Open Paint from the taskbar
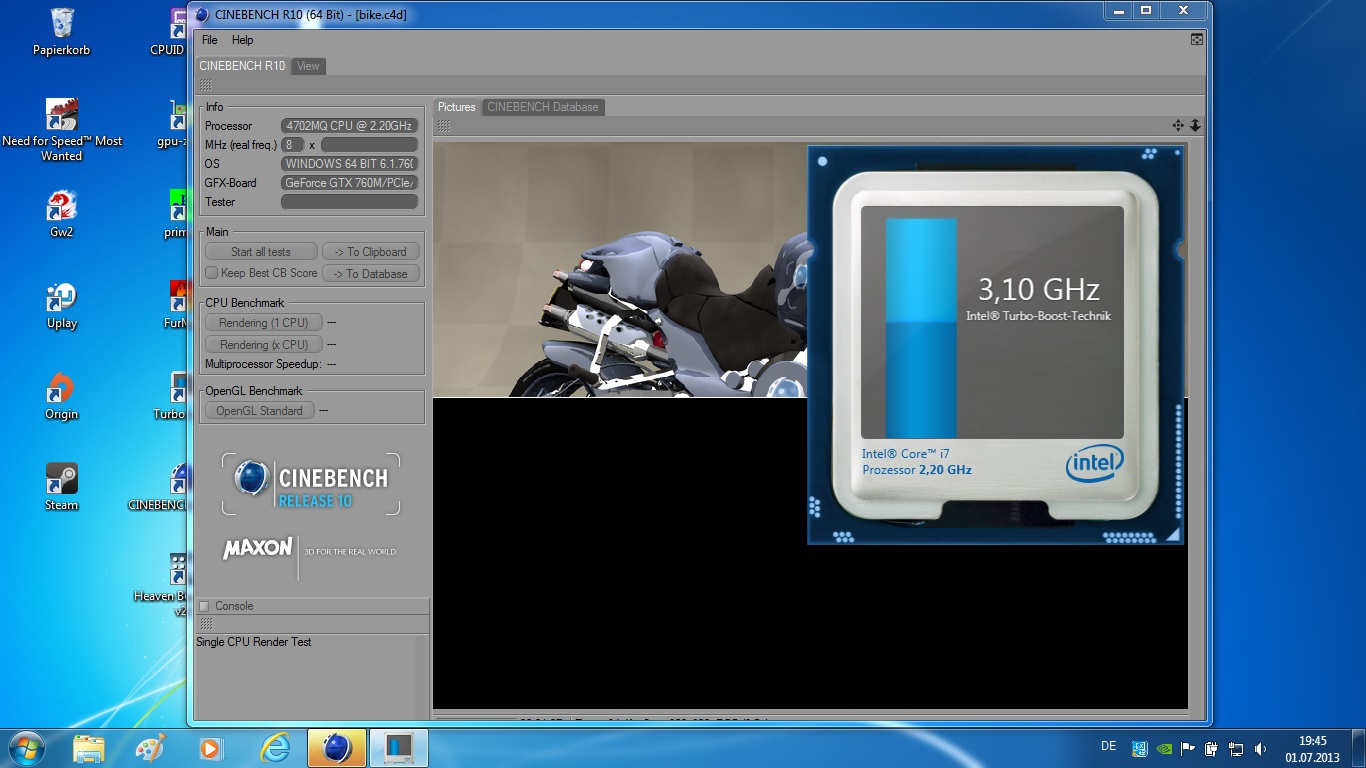This screenshot has height=768, width=1366. click(x=149, y=748)
